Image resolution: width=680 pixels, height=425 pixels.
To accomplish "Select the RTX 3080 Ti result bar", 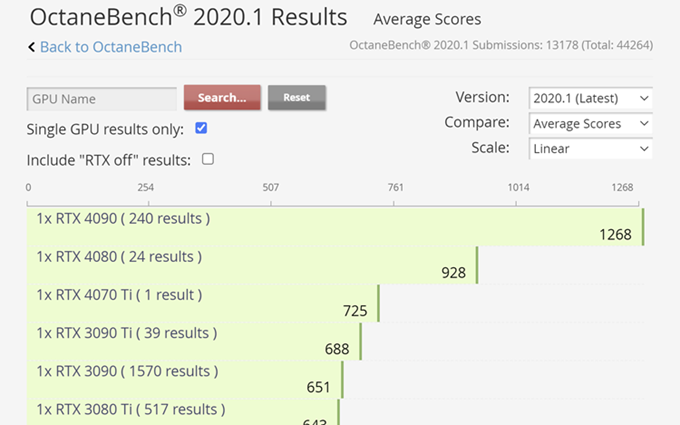I will 183,412.
